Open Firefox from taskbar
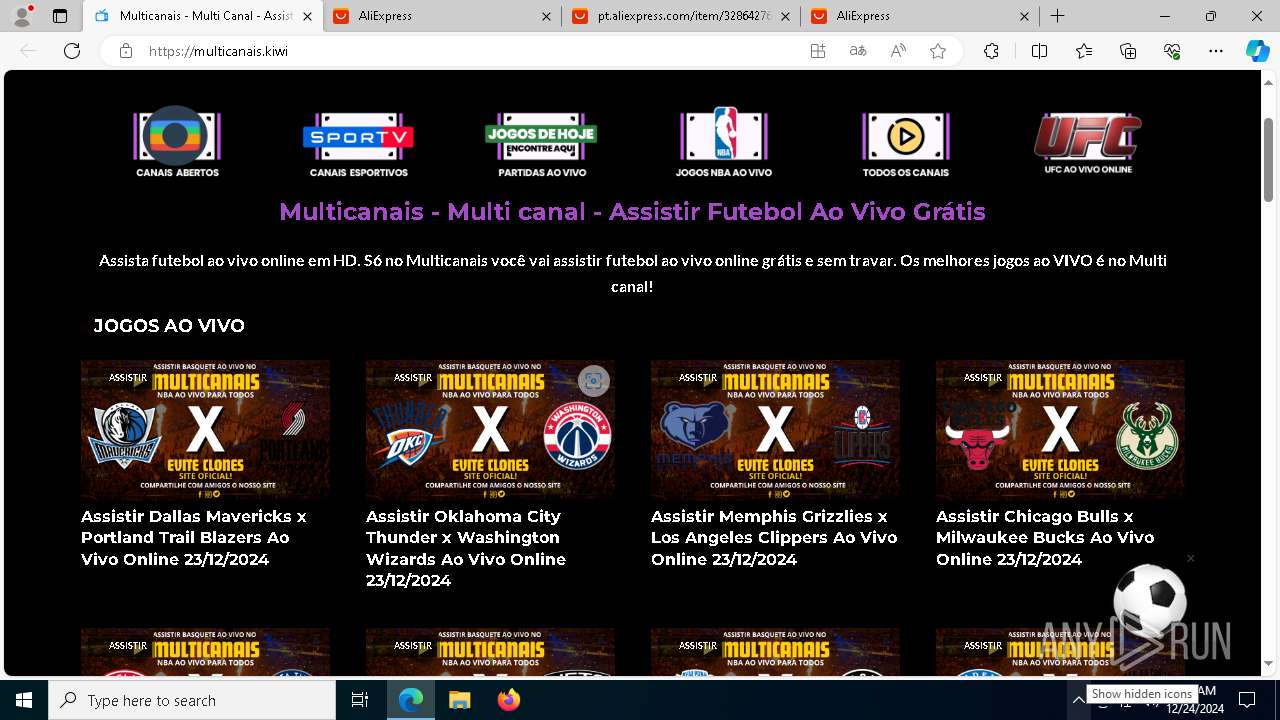Screen dimensions: 1280x720 point(508,700)
